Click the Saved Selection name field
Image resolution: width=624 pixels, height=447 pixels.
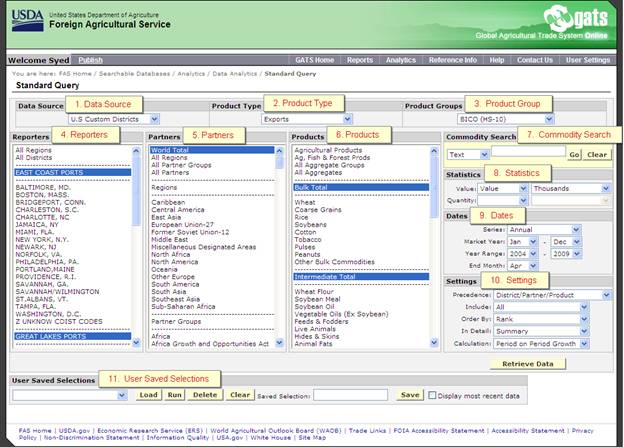pyautogui.click(x=350, y=395)
